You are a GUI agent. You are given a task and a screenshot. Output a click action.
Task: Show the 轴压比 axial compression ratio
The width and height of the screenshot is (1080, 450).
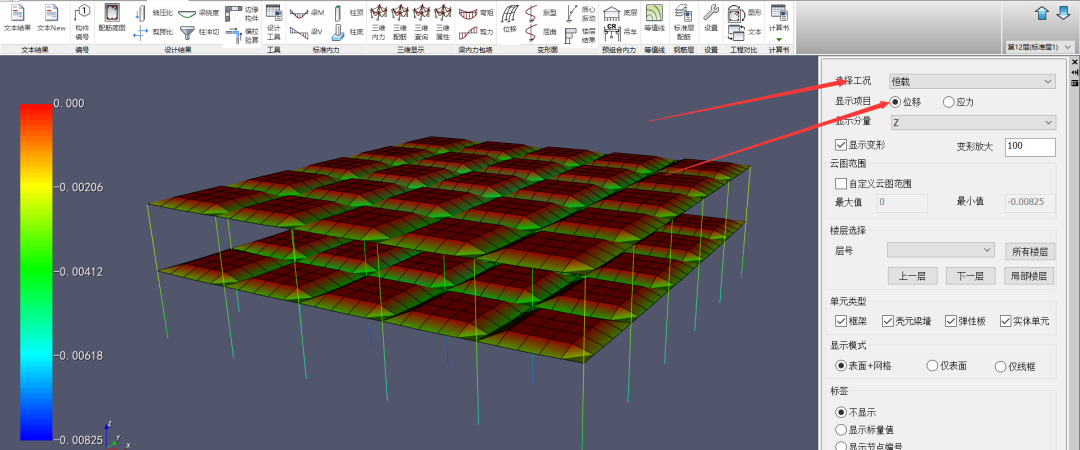point(154,13)
